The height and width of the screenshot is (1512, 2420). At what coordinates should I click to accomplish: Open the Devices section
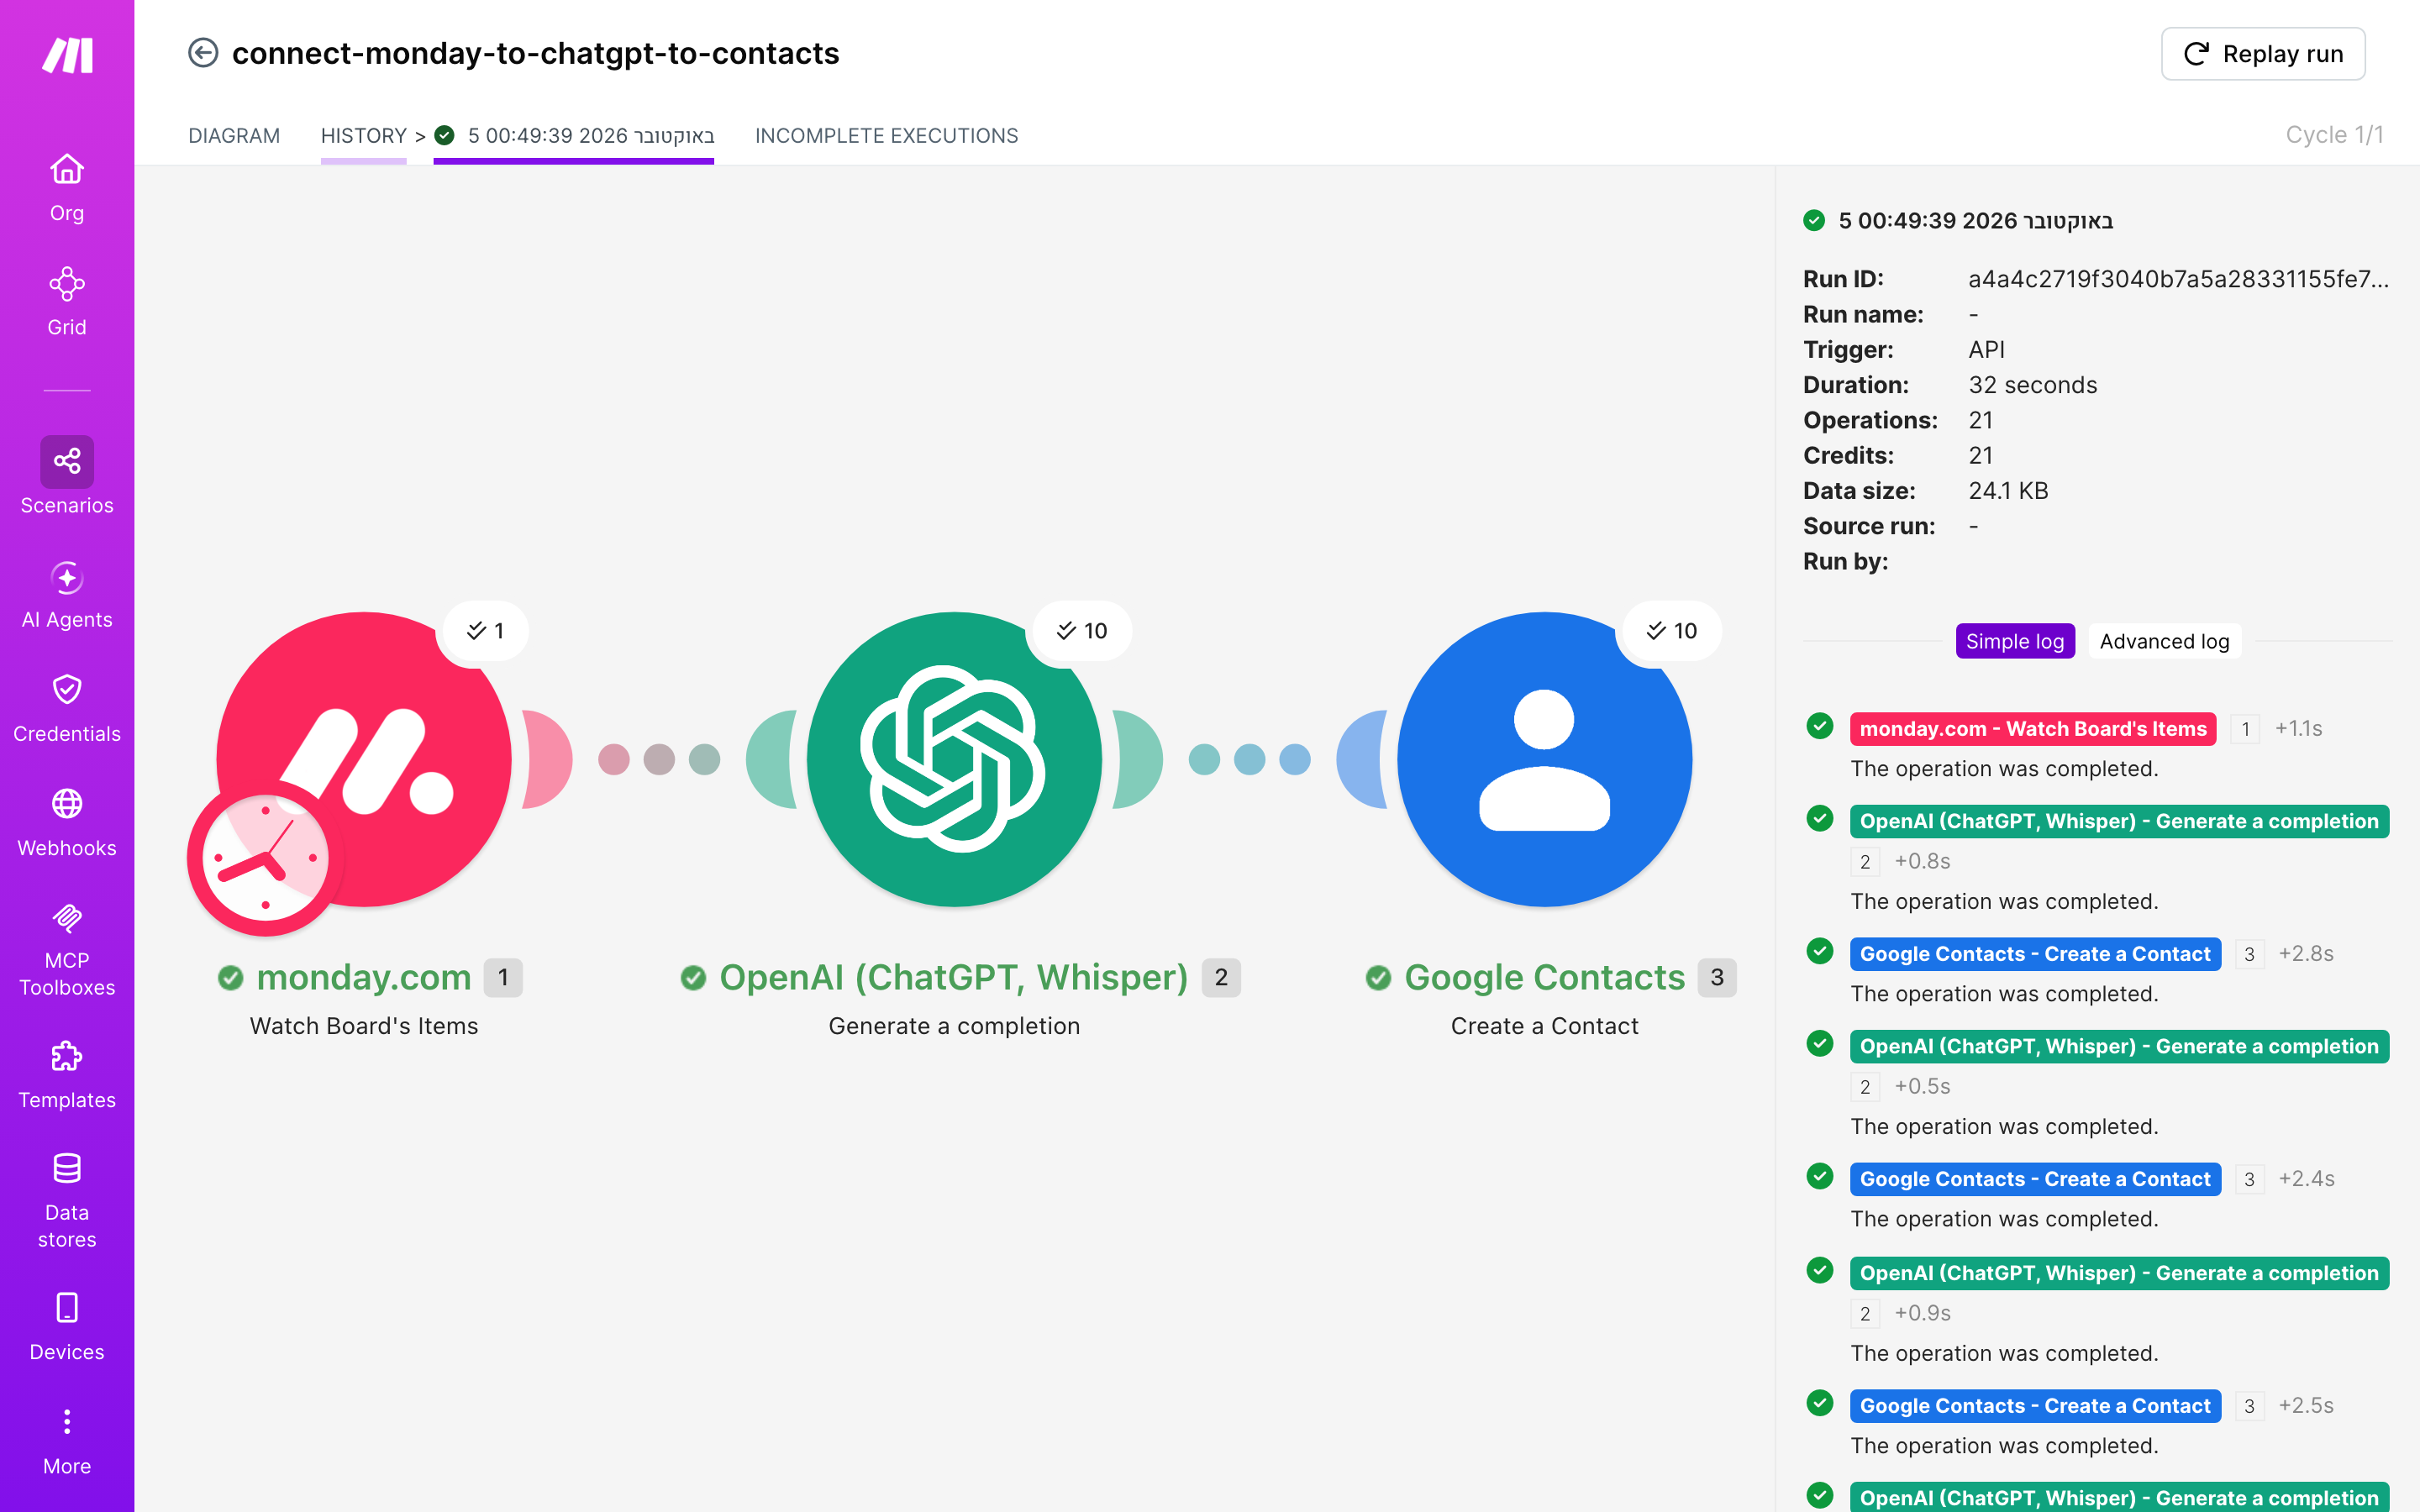[x=67, y=1326]
